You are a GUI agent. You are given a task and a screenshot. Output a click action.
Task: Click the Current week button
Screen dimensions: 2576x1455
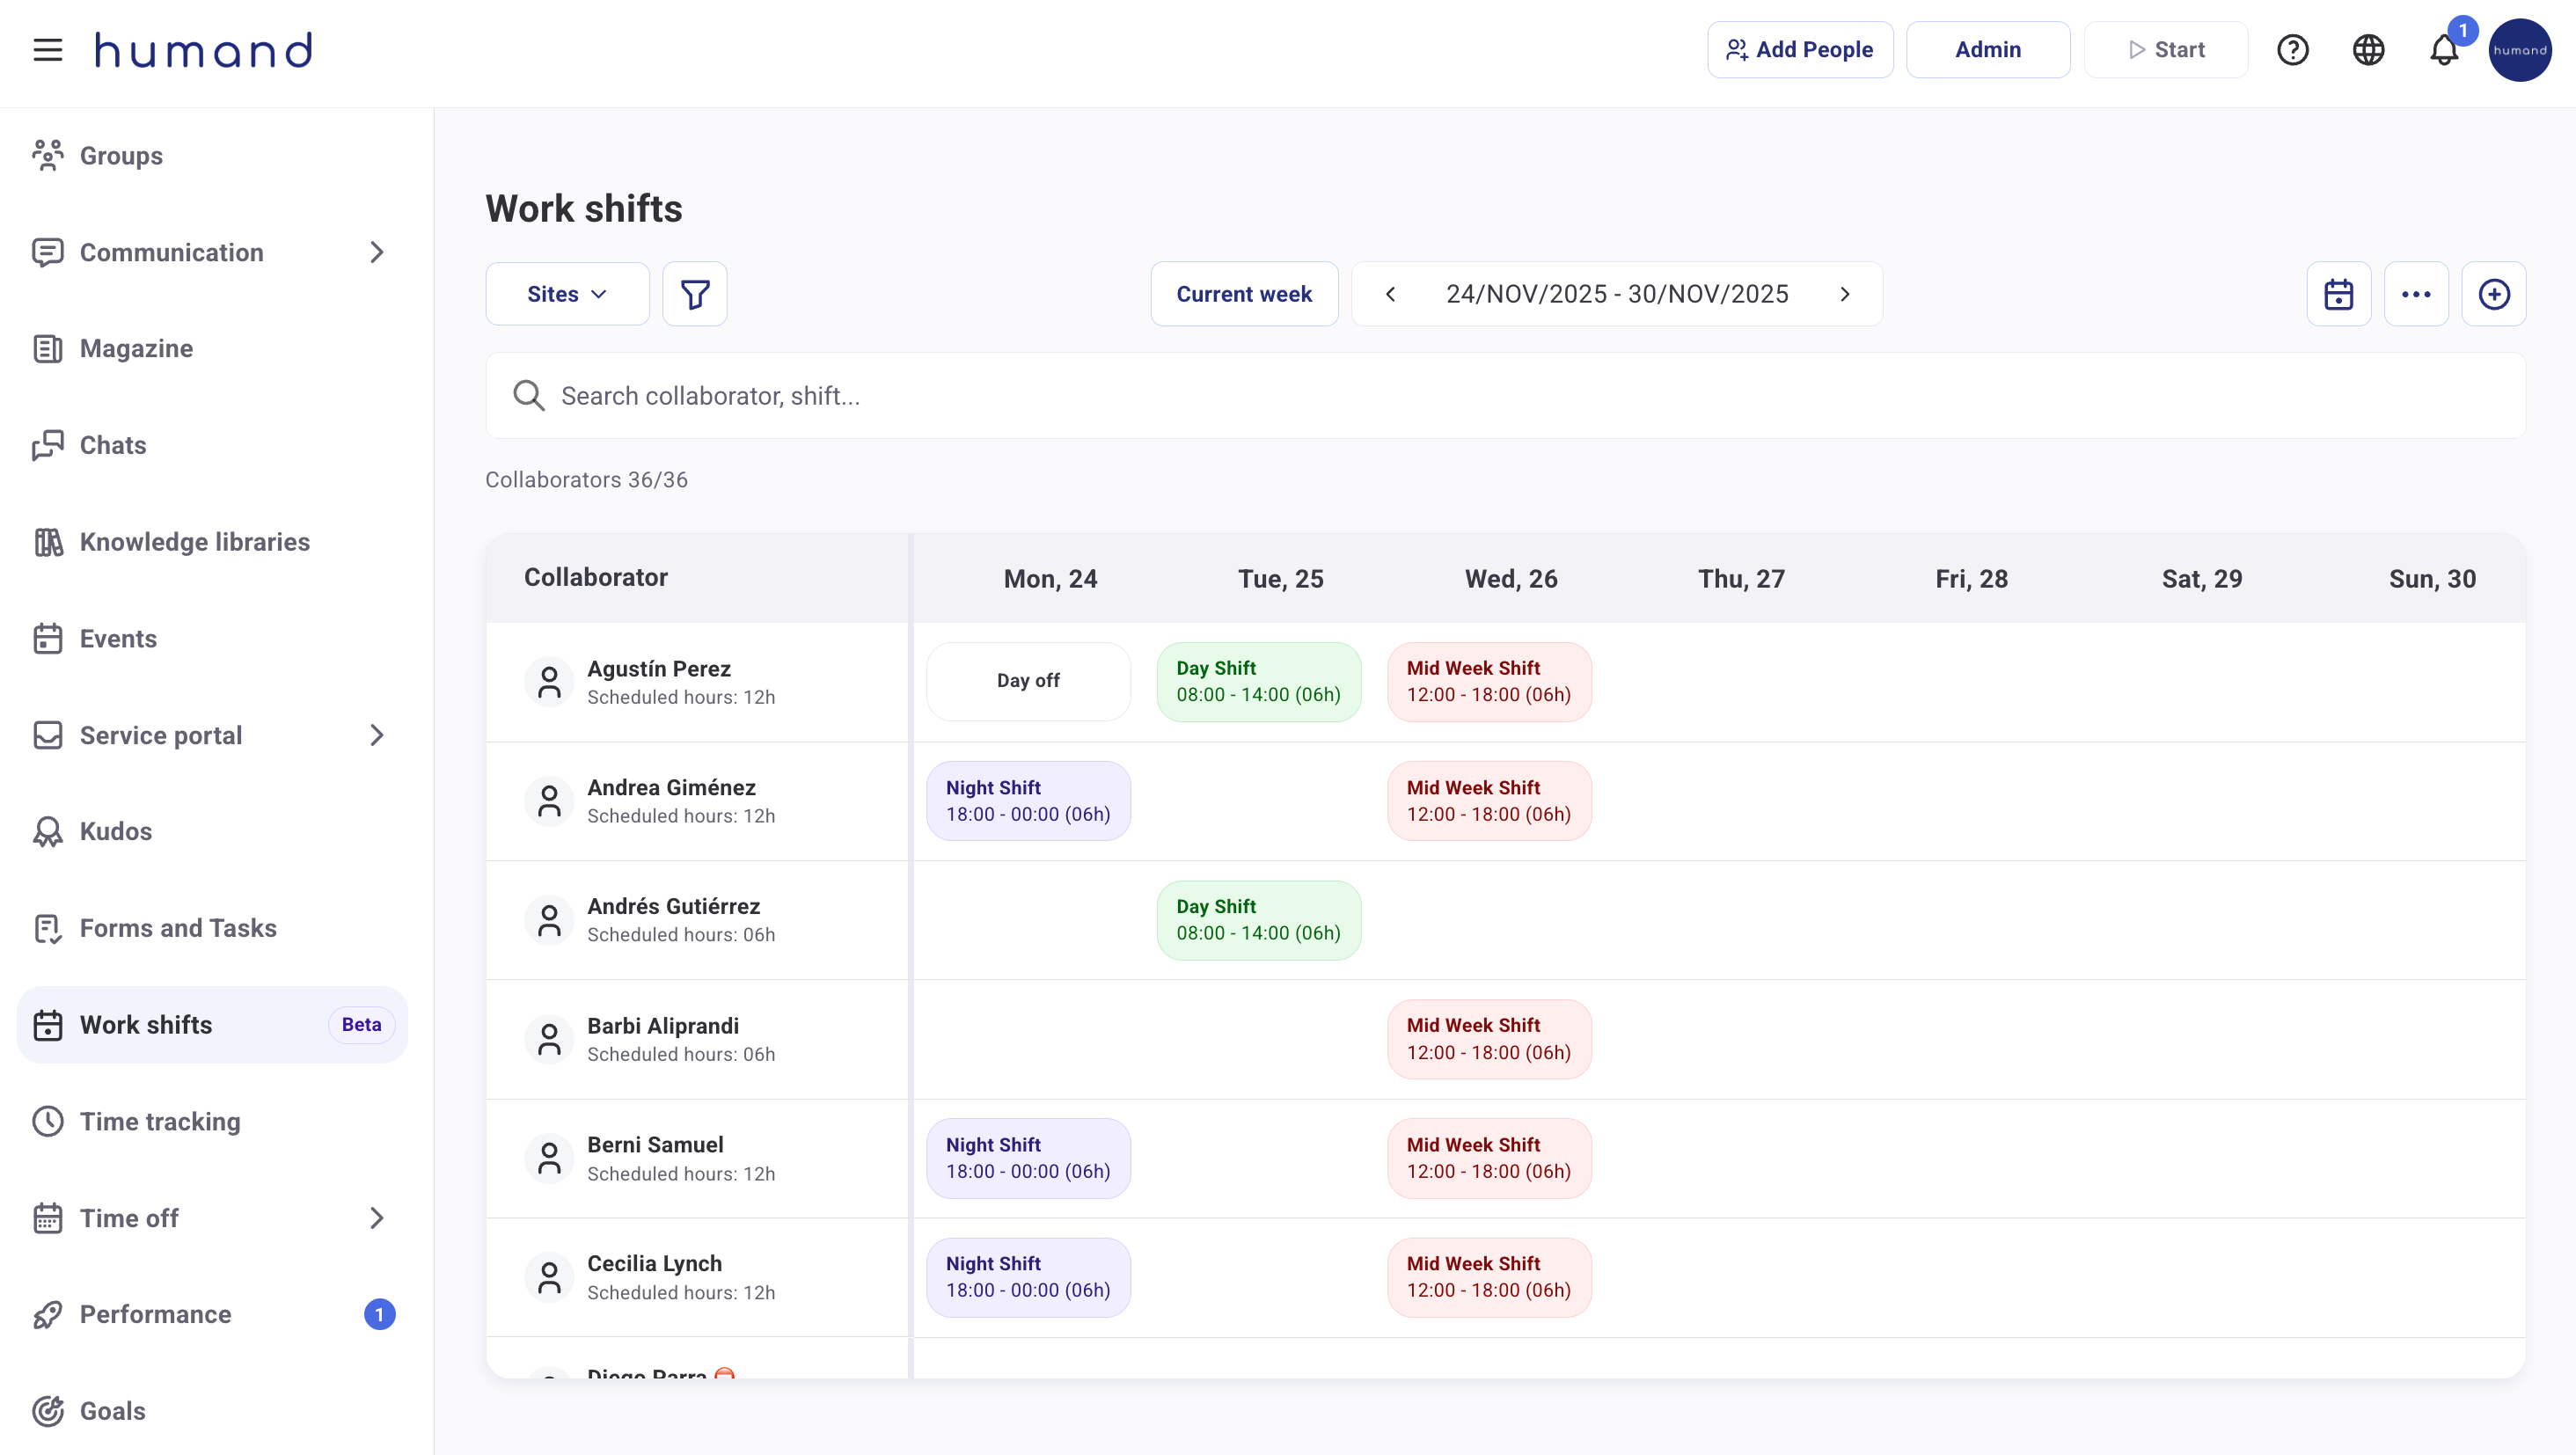(1243, 294)
